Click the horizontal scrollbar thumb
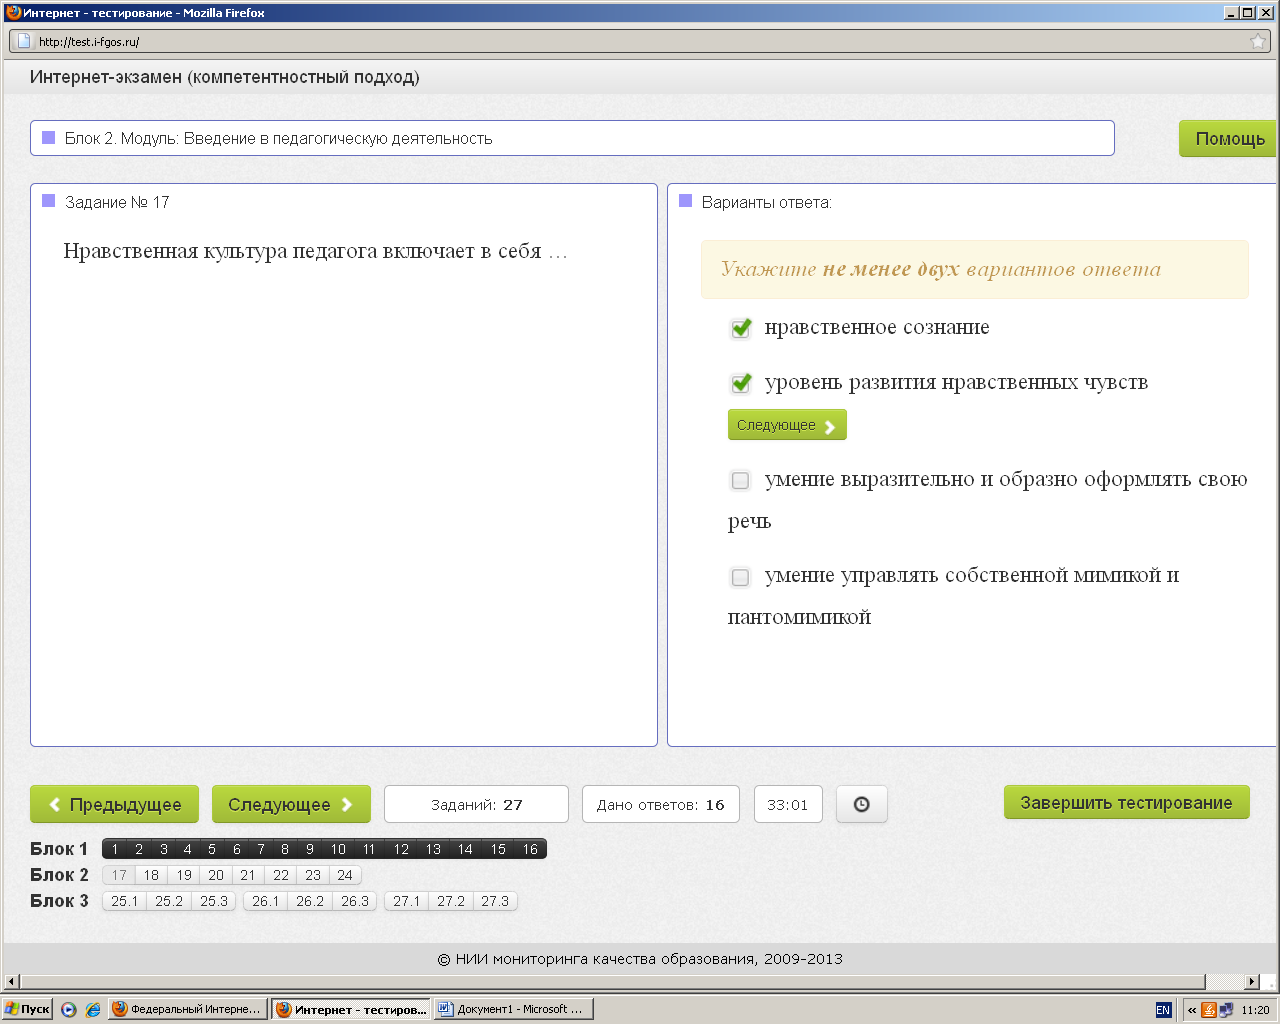Viewport: 1280px width, 1024px height. 612,982
